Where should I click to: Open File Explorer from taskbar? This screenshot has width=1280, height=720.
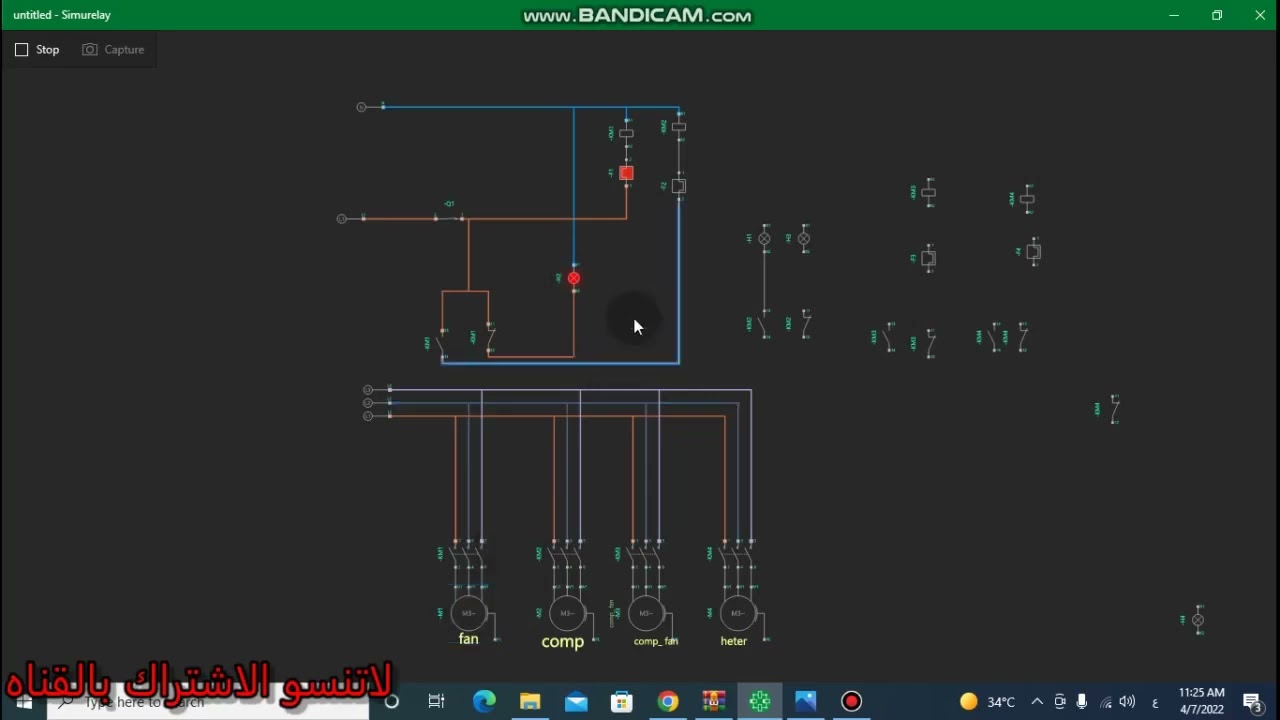[530, 701]
